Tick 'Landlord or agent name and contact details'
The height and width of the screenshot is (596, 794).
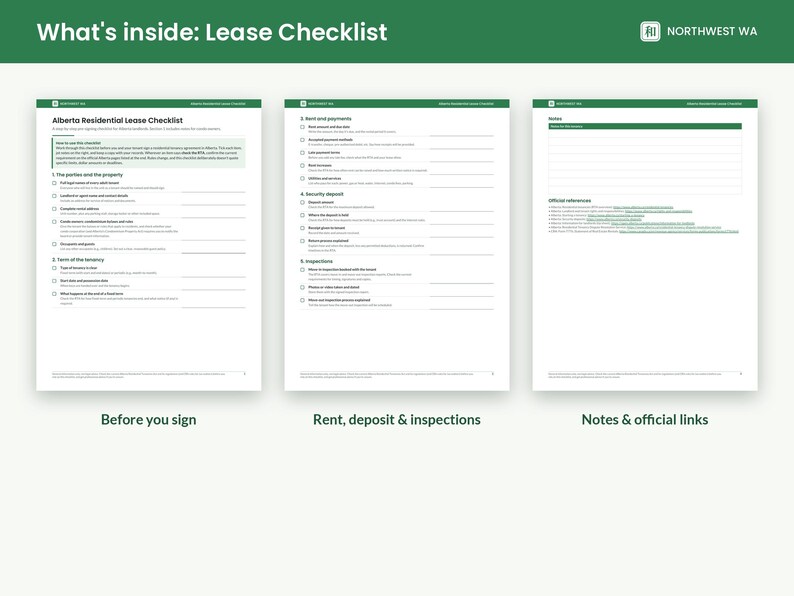54,195
